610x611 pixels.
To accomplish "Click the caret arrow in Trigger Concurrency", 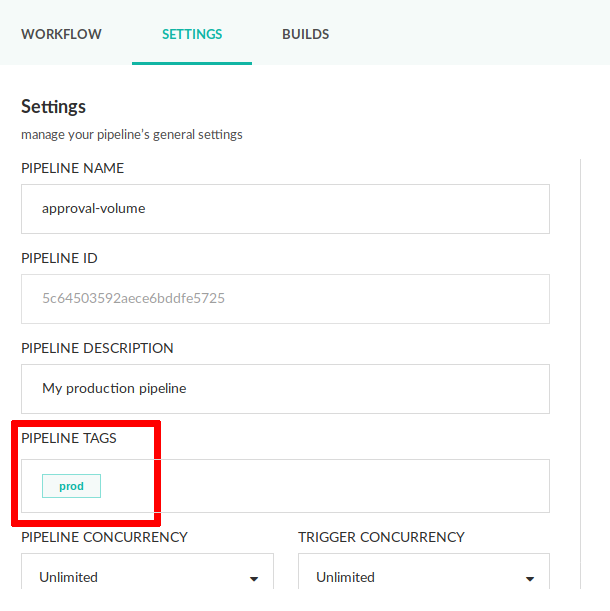I will (x=531, y=579).
